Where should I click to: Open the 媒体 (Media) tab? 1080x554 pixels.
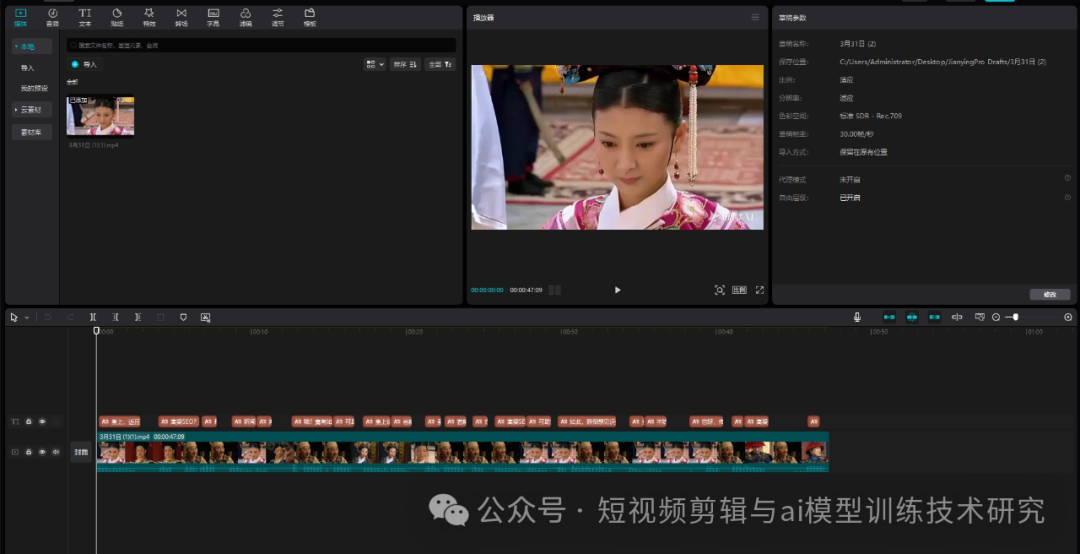click(x=21, y=17)
